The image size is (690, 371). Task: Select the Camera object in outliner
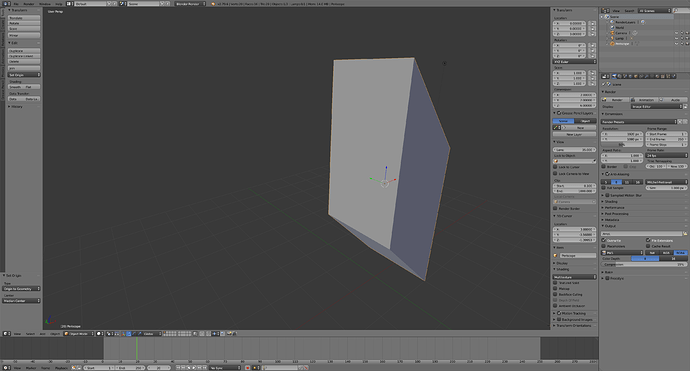[x=621, y=33]
